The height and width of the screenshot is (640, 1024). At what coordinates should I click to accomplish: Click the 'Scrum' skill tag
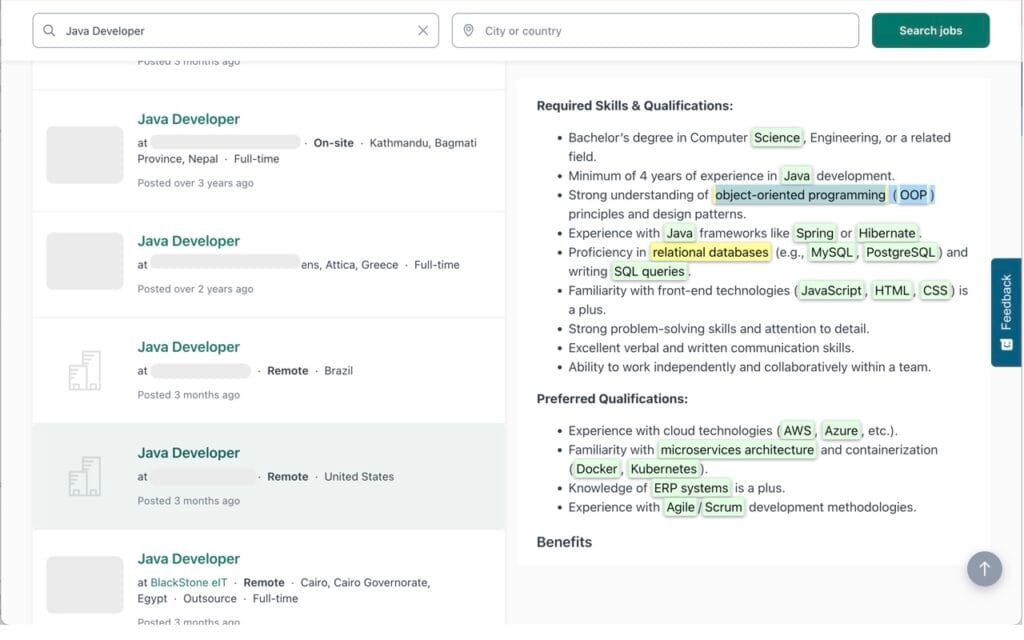pyautogui.click(x=723, y=507)
